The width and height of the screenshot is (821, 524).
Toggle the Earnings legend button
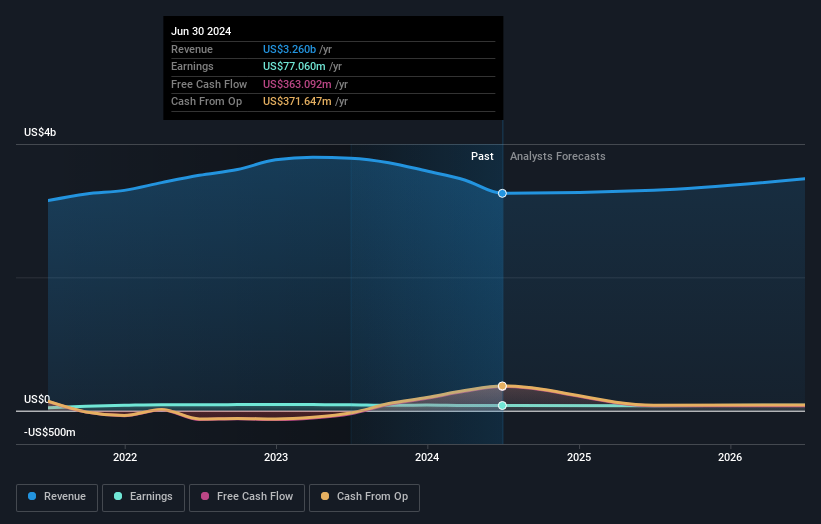pyautogui.click(x=143, y=497)
